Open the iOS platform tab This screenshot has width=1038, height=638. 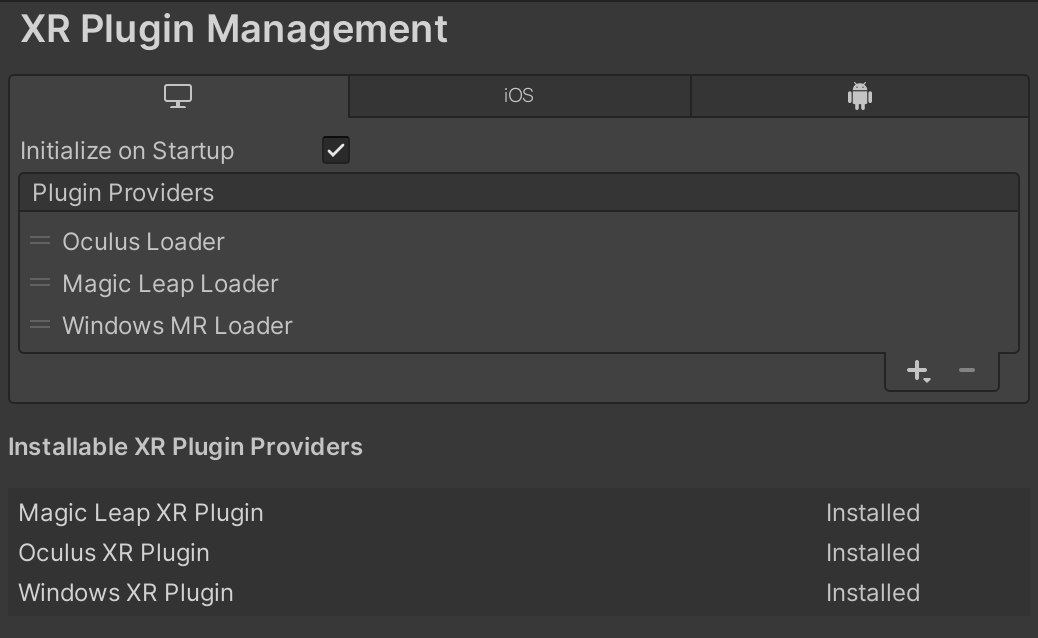519,96
